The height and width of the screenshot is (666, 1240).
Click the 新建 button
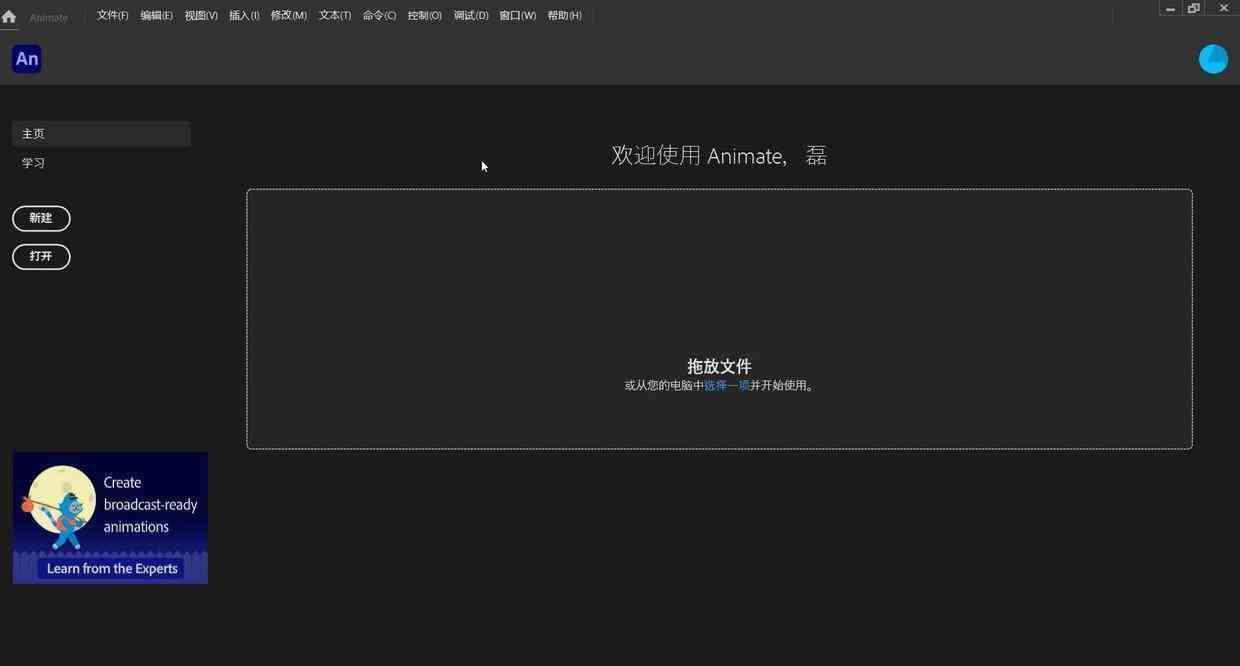[41, 218]
